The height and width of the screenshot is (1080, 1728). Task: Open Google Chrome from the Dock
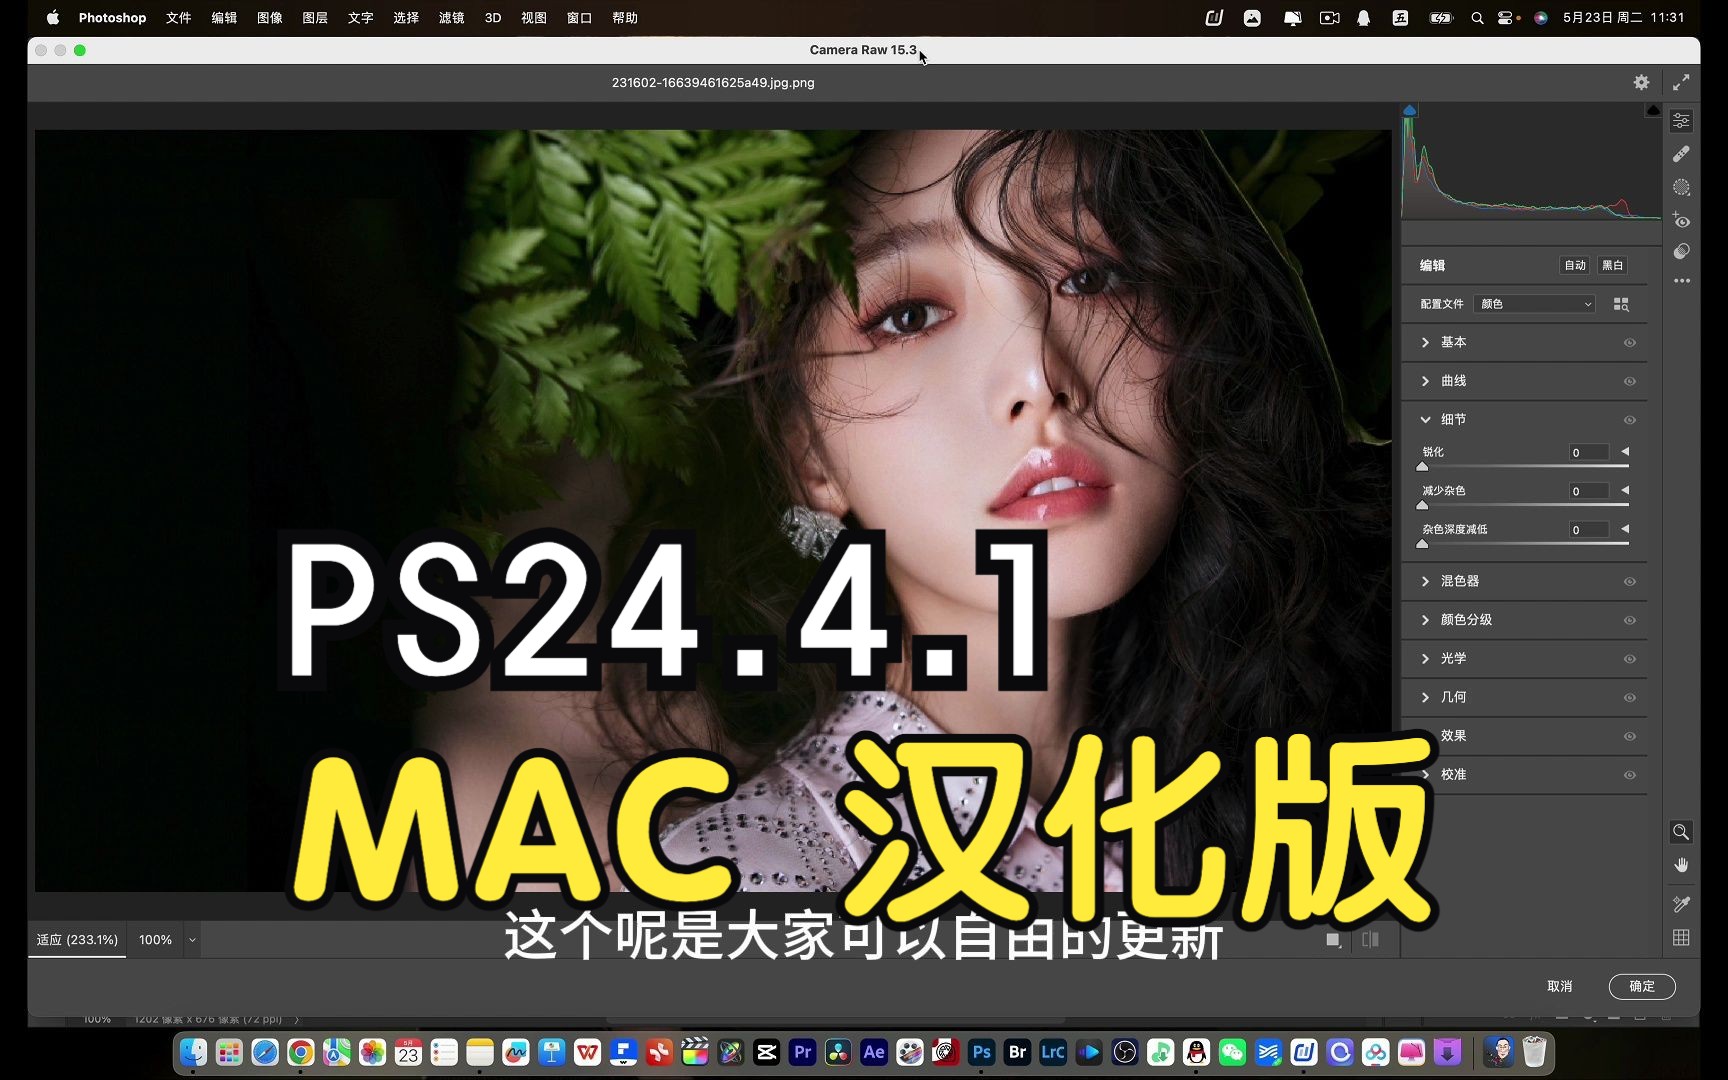[x=300, y=1052]
